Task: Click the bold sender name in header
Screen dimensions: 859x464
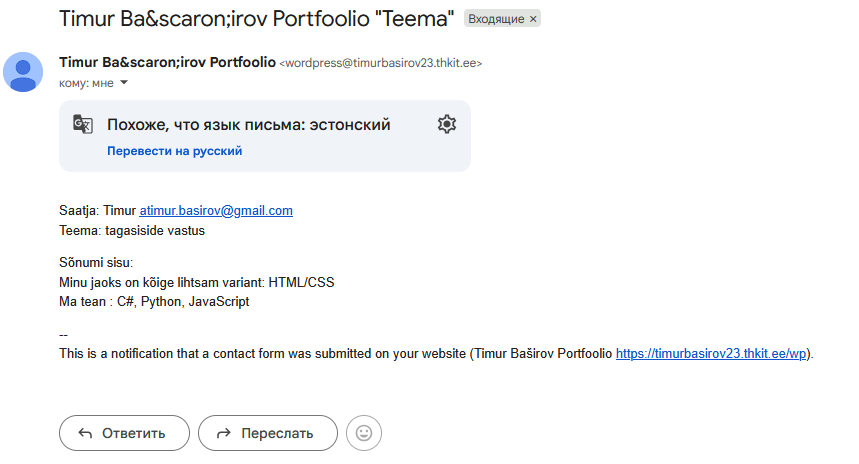Action: coord(167,62)
